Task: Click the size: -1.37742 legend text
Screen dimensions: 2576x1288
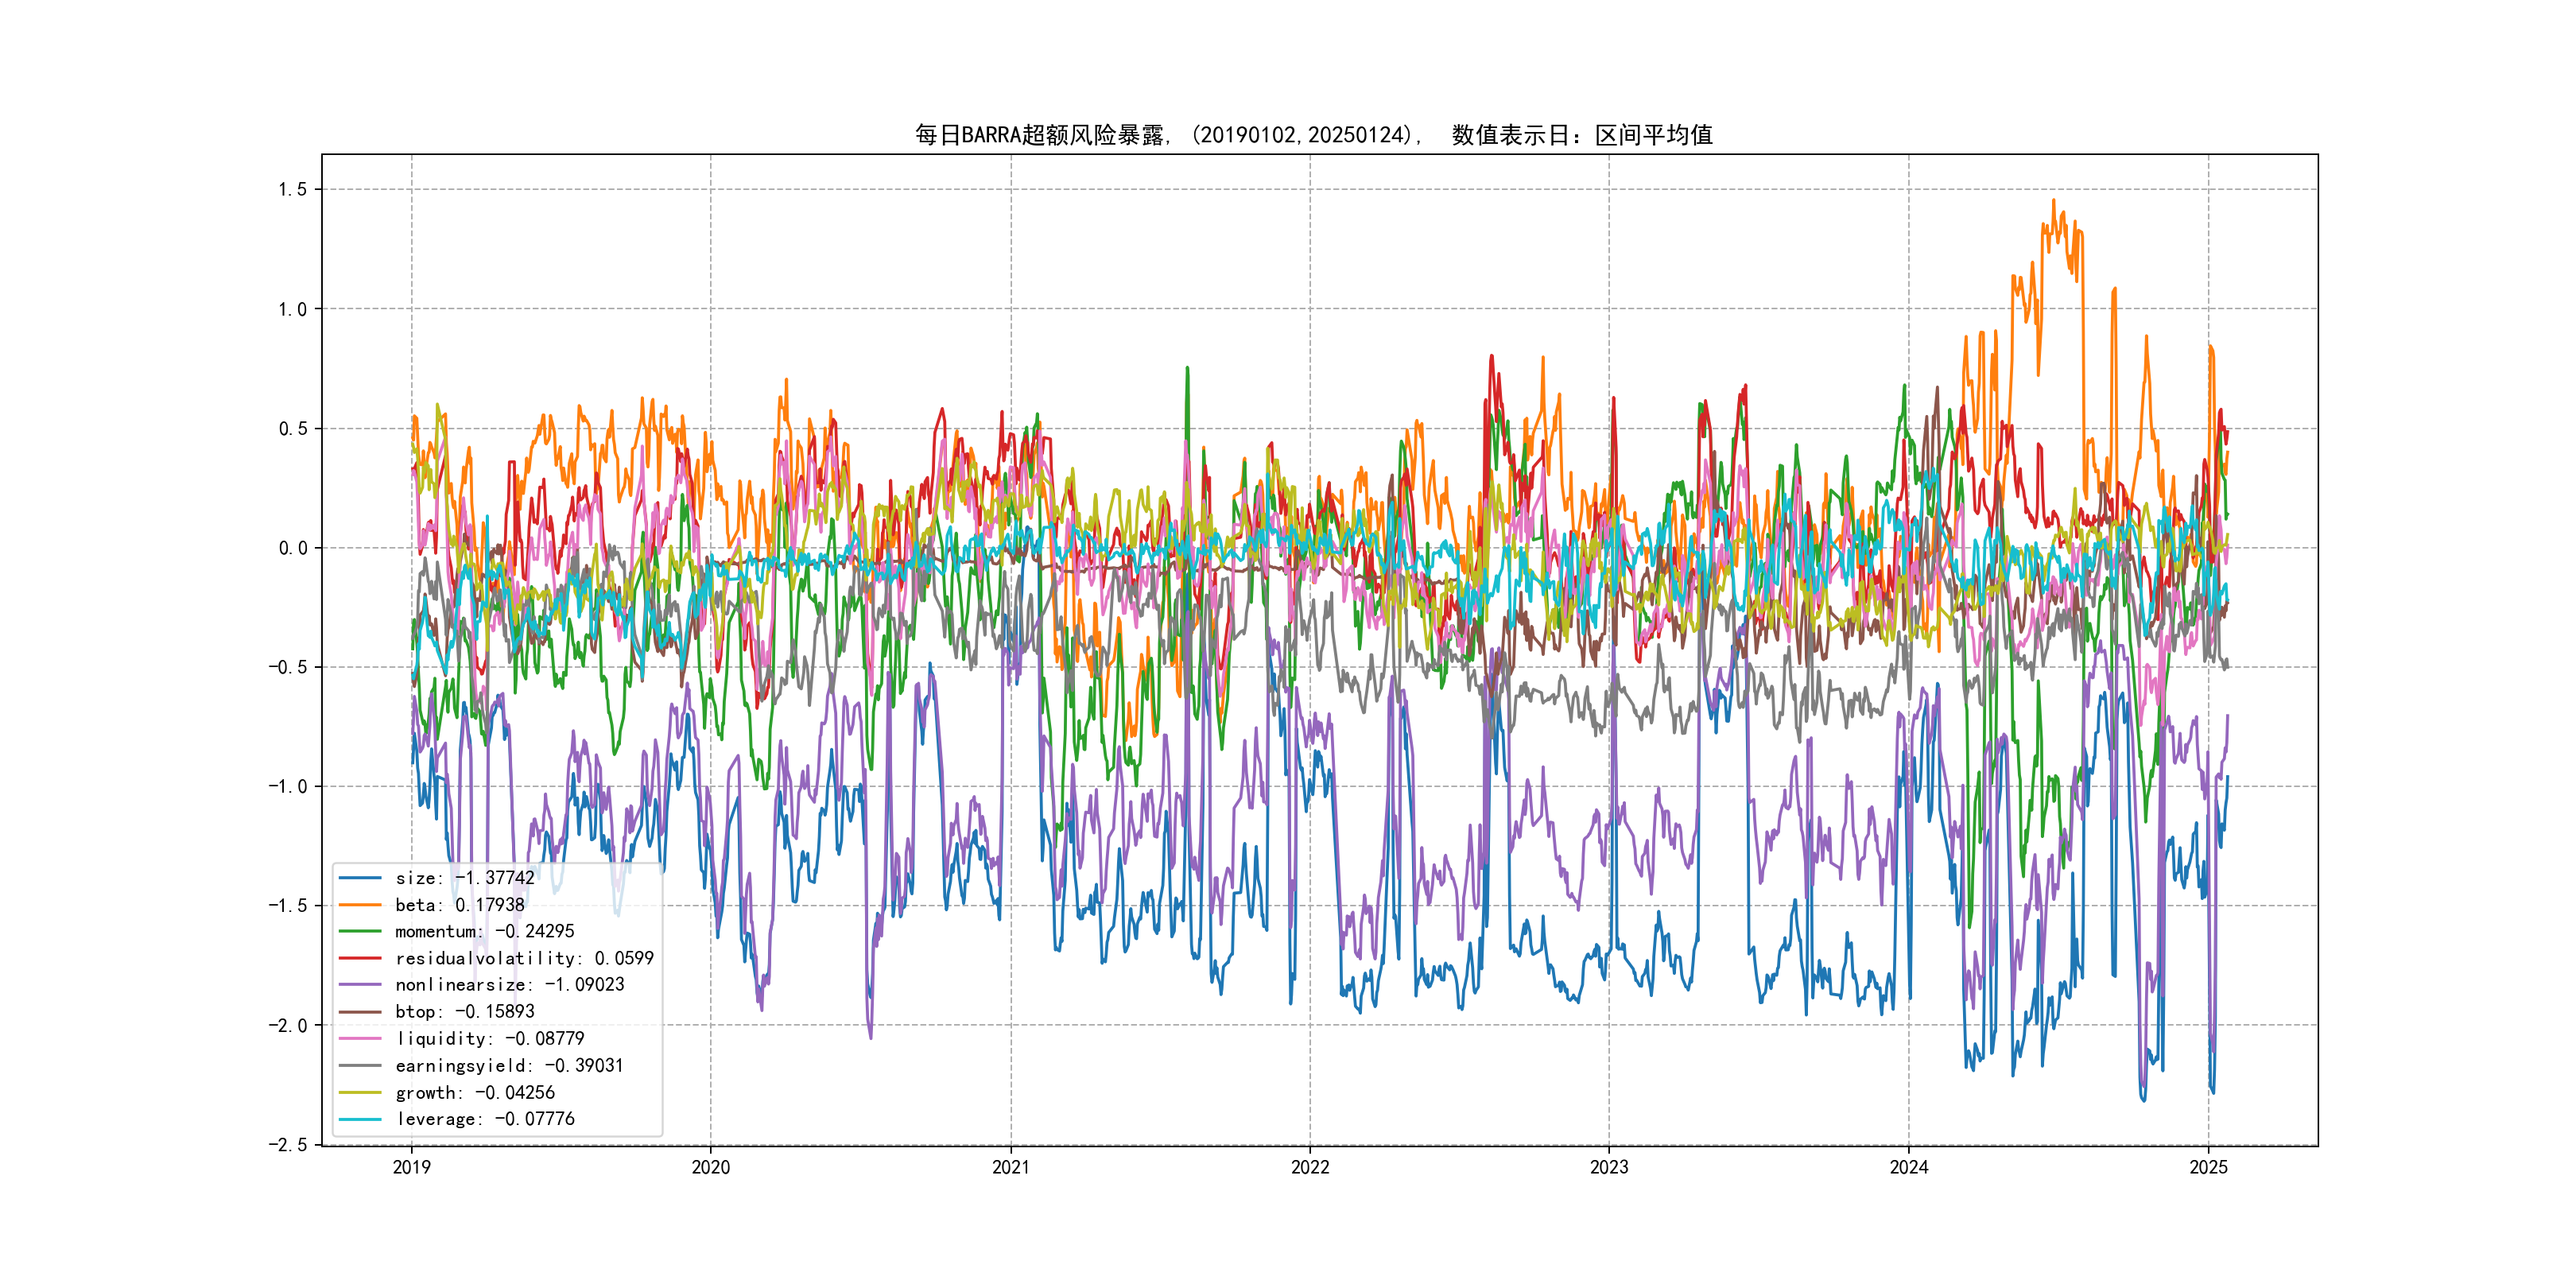Action: coord(465,878)
